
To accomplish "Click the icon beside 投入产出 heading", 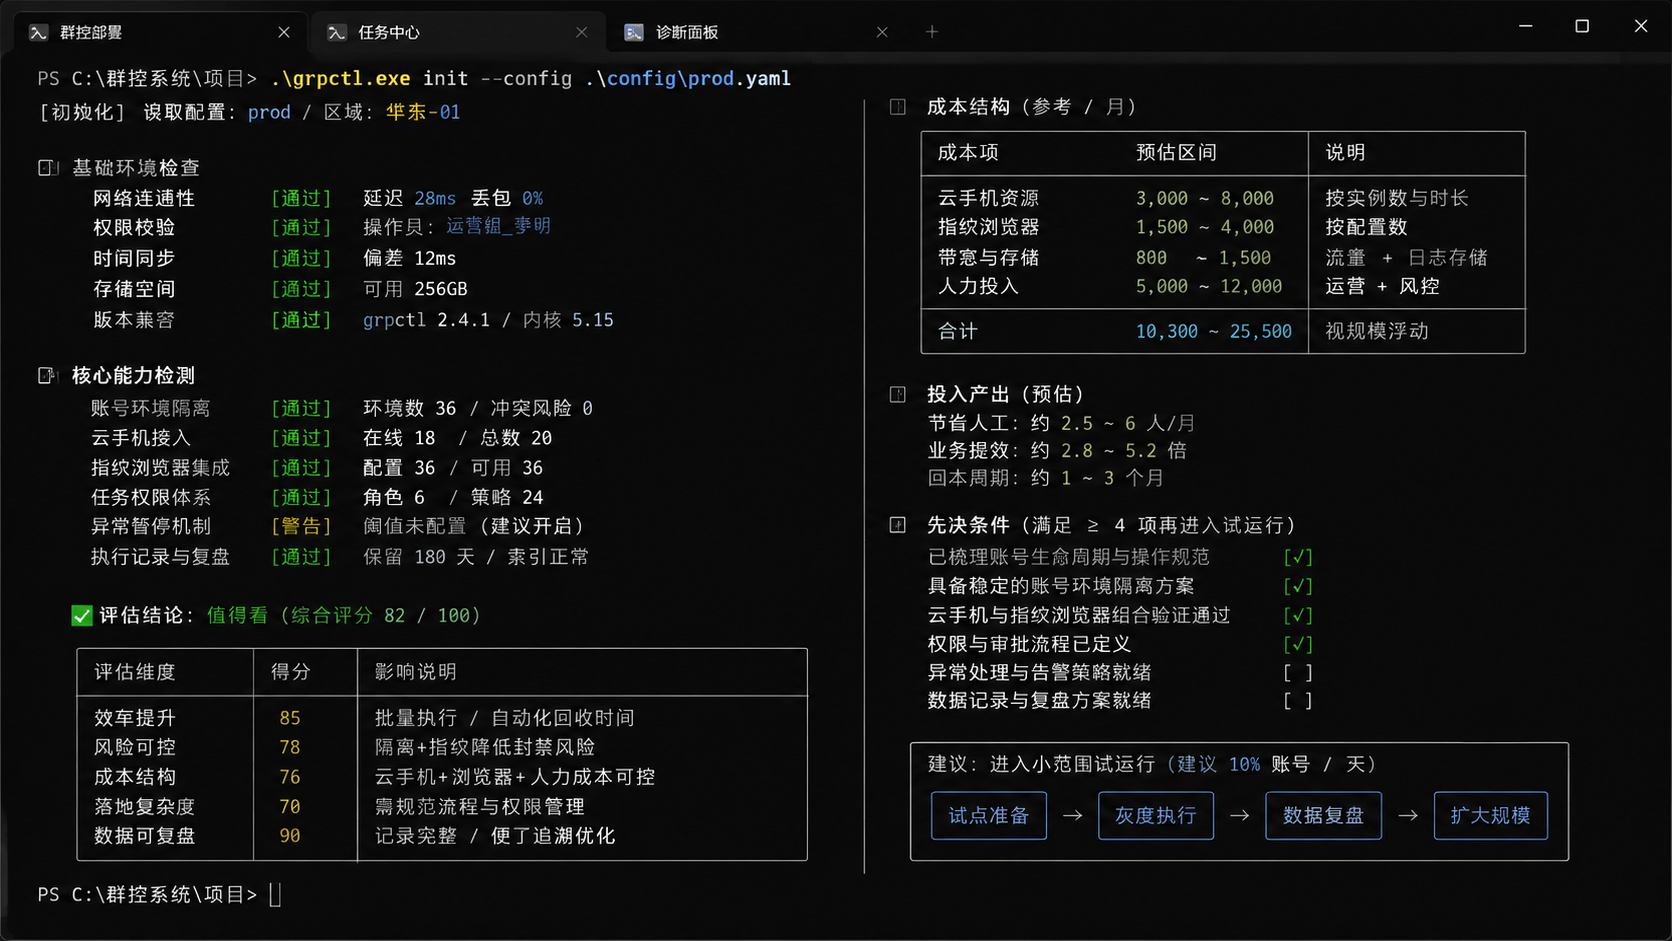I will click(898, 394).
